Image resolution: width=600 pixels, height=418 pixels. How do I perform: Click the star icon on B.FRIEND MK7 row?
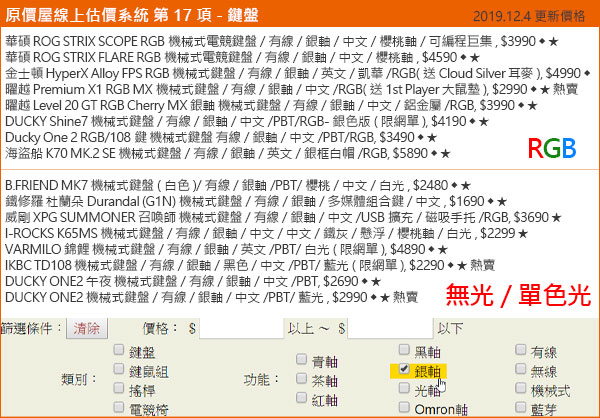465,186
